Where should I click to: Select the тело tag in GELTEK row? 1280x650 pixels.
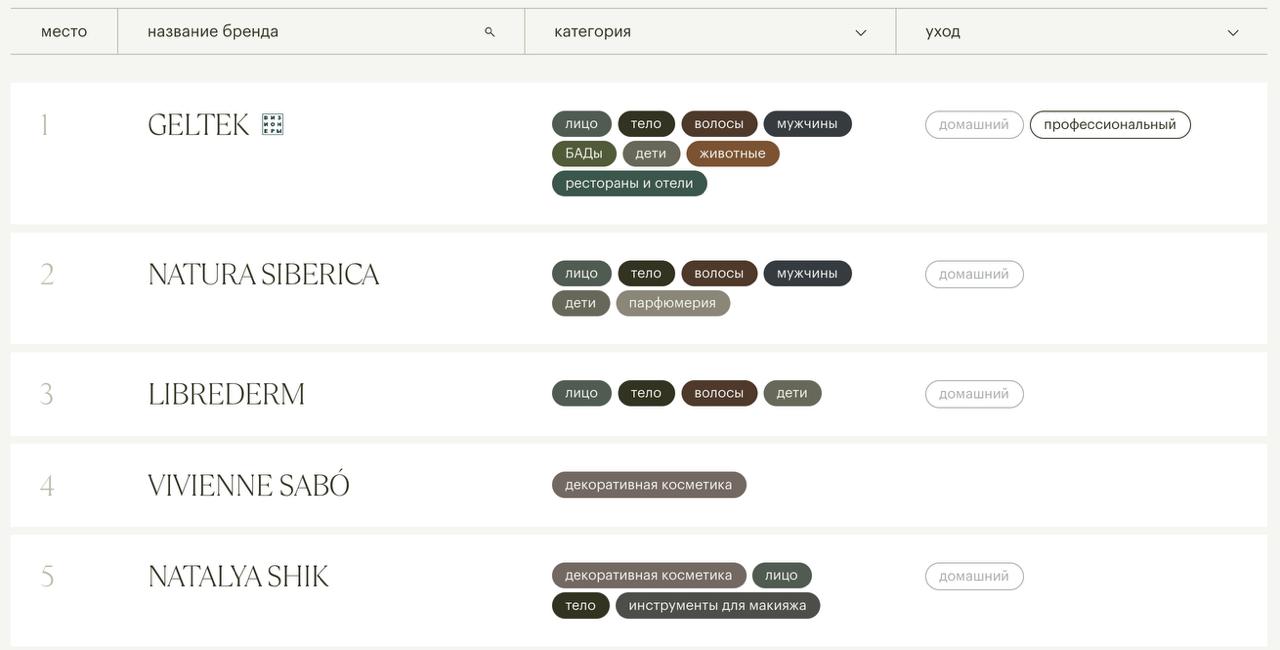pyautogui.click(x=646, y=124)
